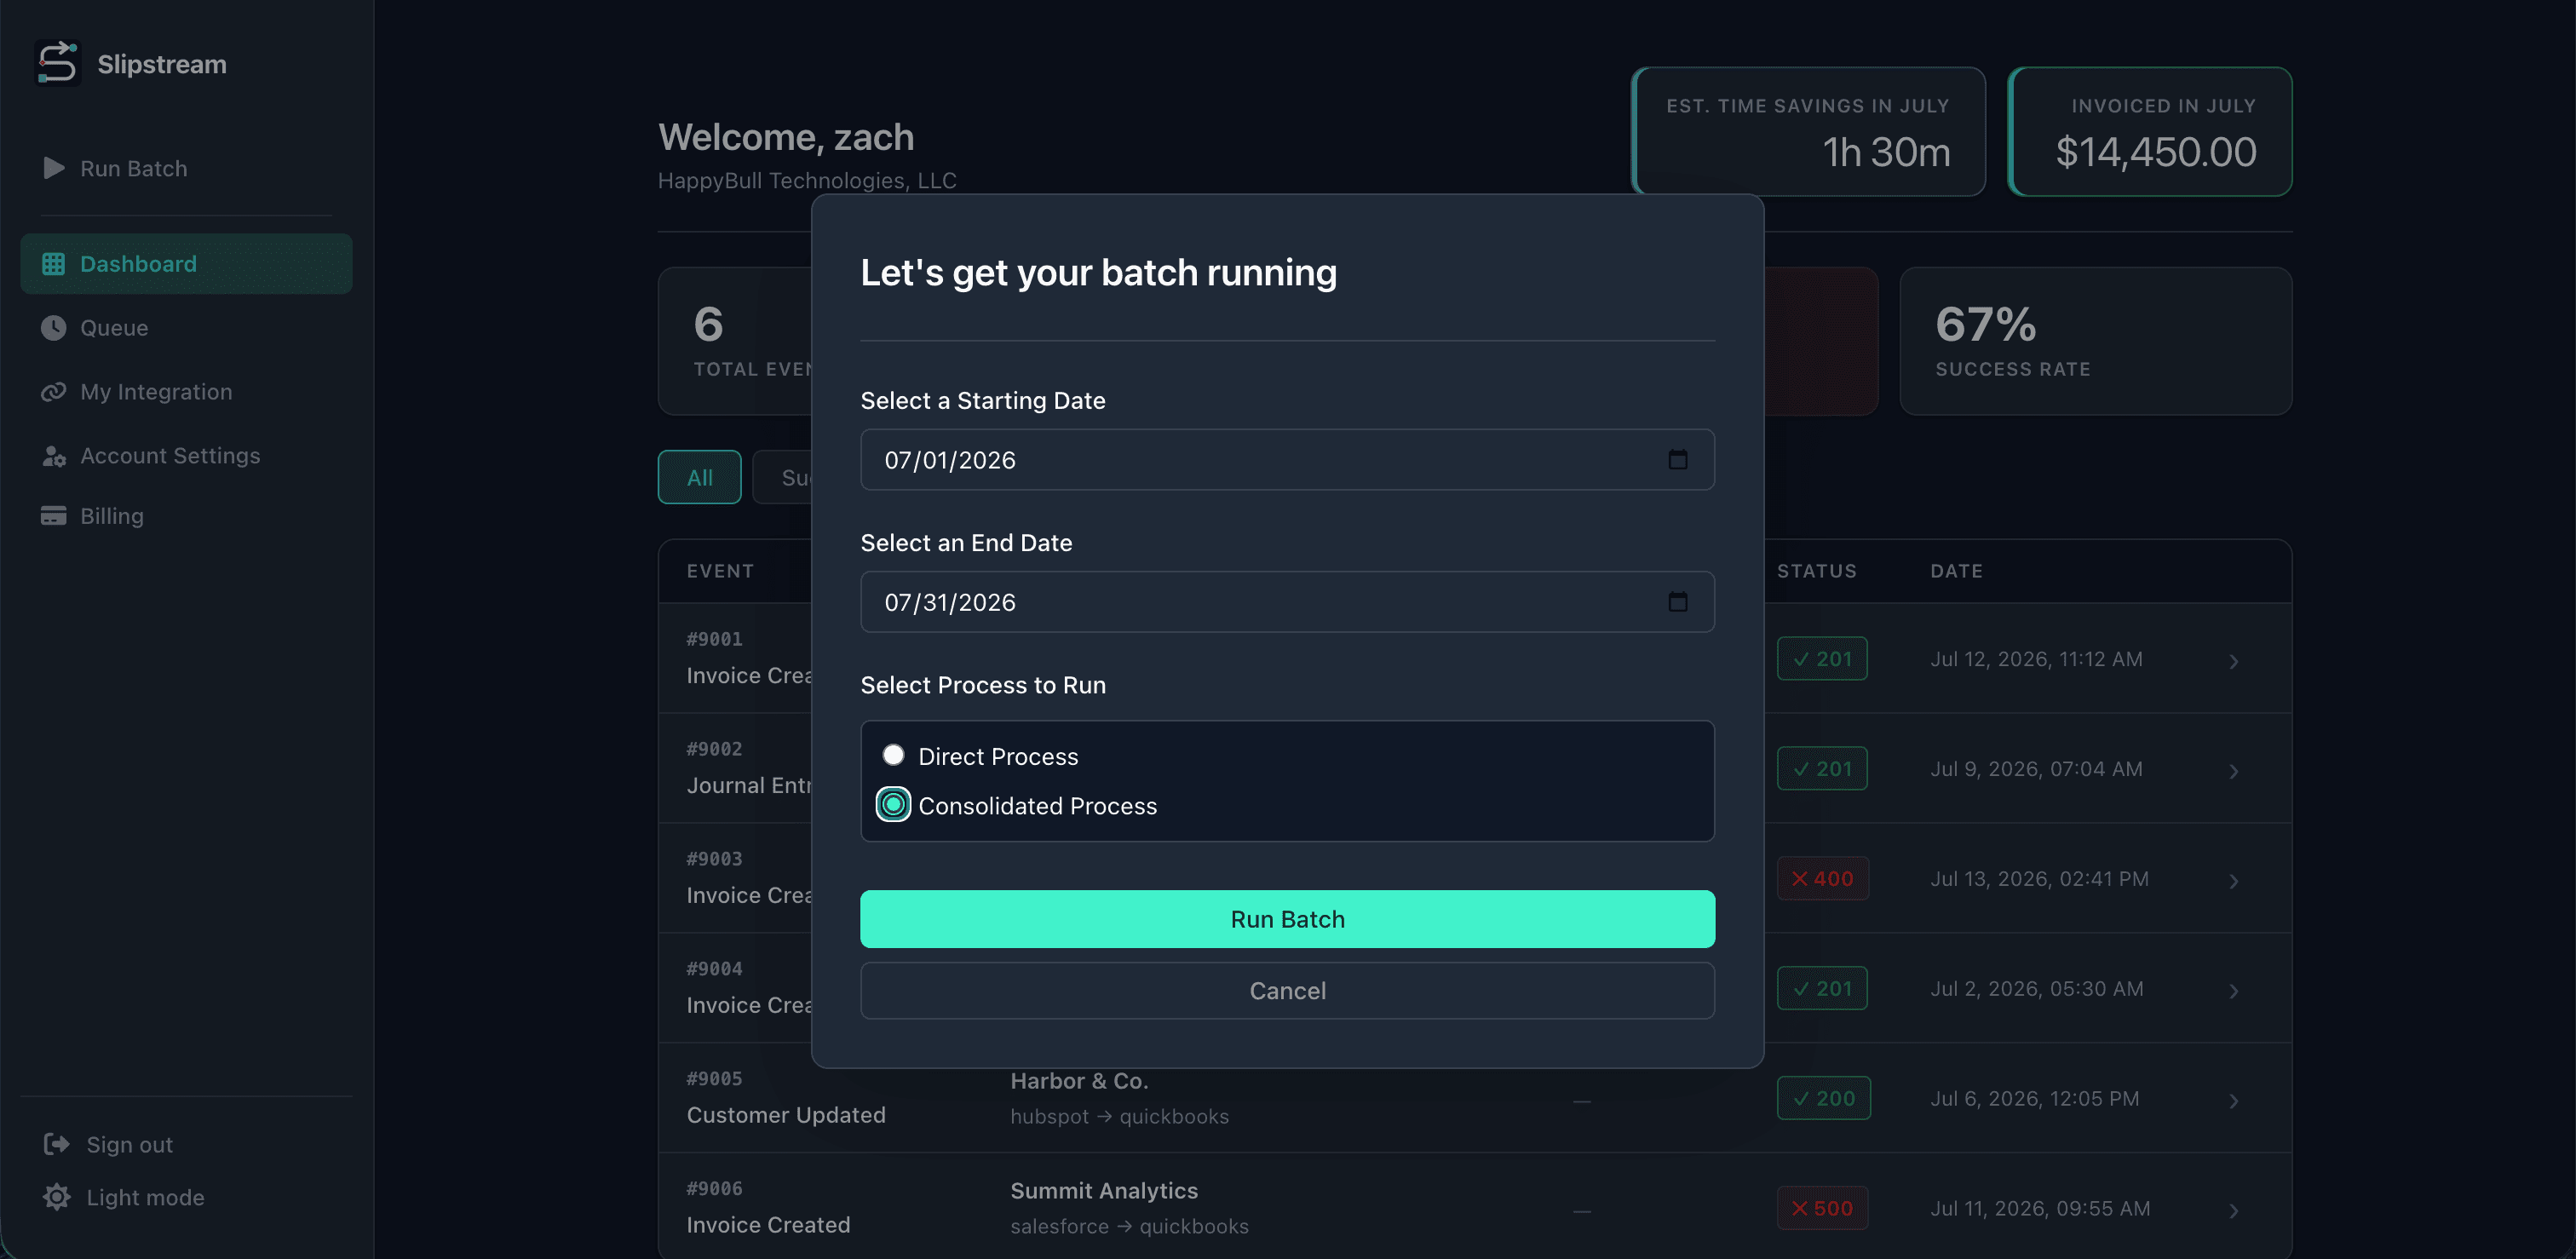The width and height of the screenshot is (2576, 1259).
Task: Click the EVENT column header
Action: tap(720, 571)
